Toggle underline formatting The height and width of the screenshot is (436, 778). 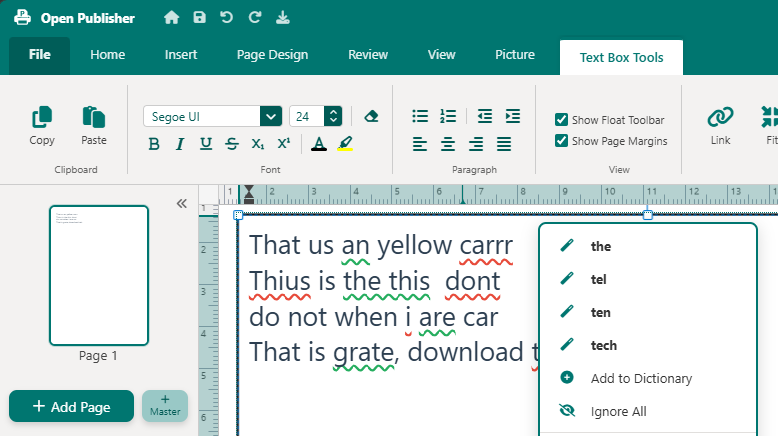(205, 144)
